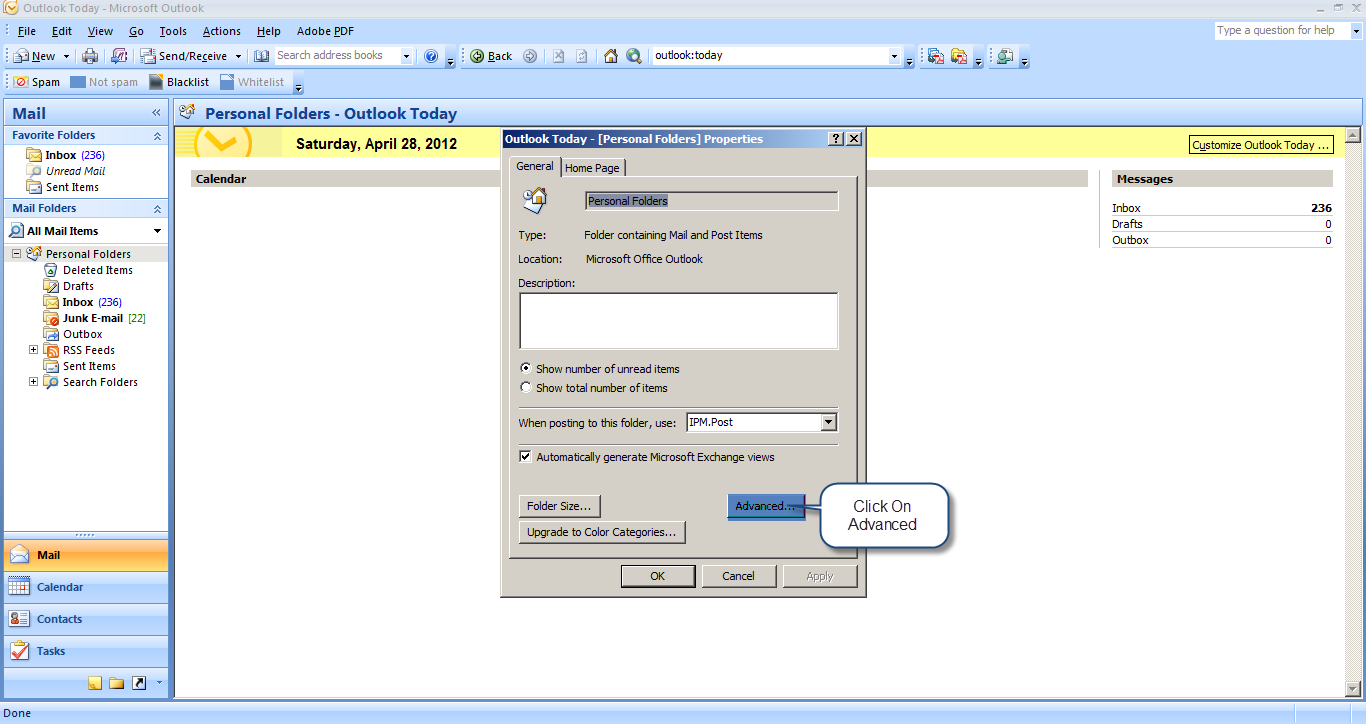Switch to the Home Page tab
Image resolution: width=1366 pixels, height=724 pixels.
pos(592,168)
